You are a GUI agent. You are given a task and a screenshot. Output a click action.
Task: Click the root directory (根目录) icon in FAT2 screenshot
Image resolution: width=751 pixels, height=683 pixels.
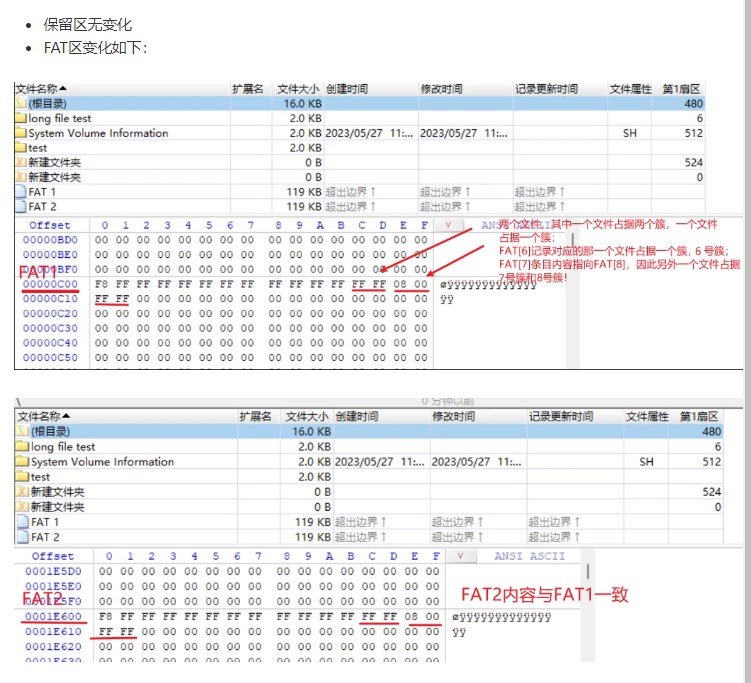(x=23, y=431)
